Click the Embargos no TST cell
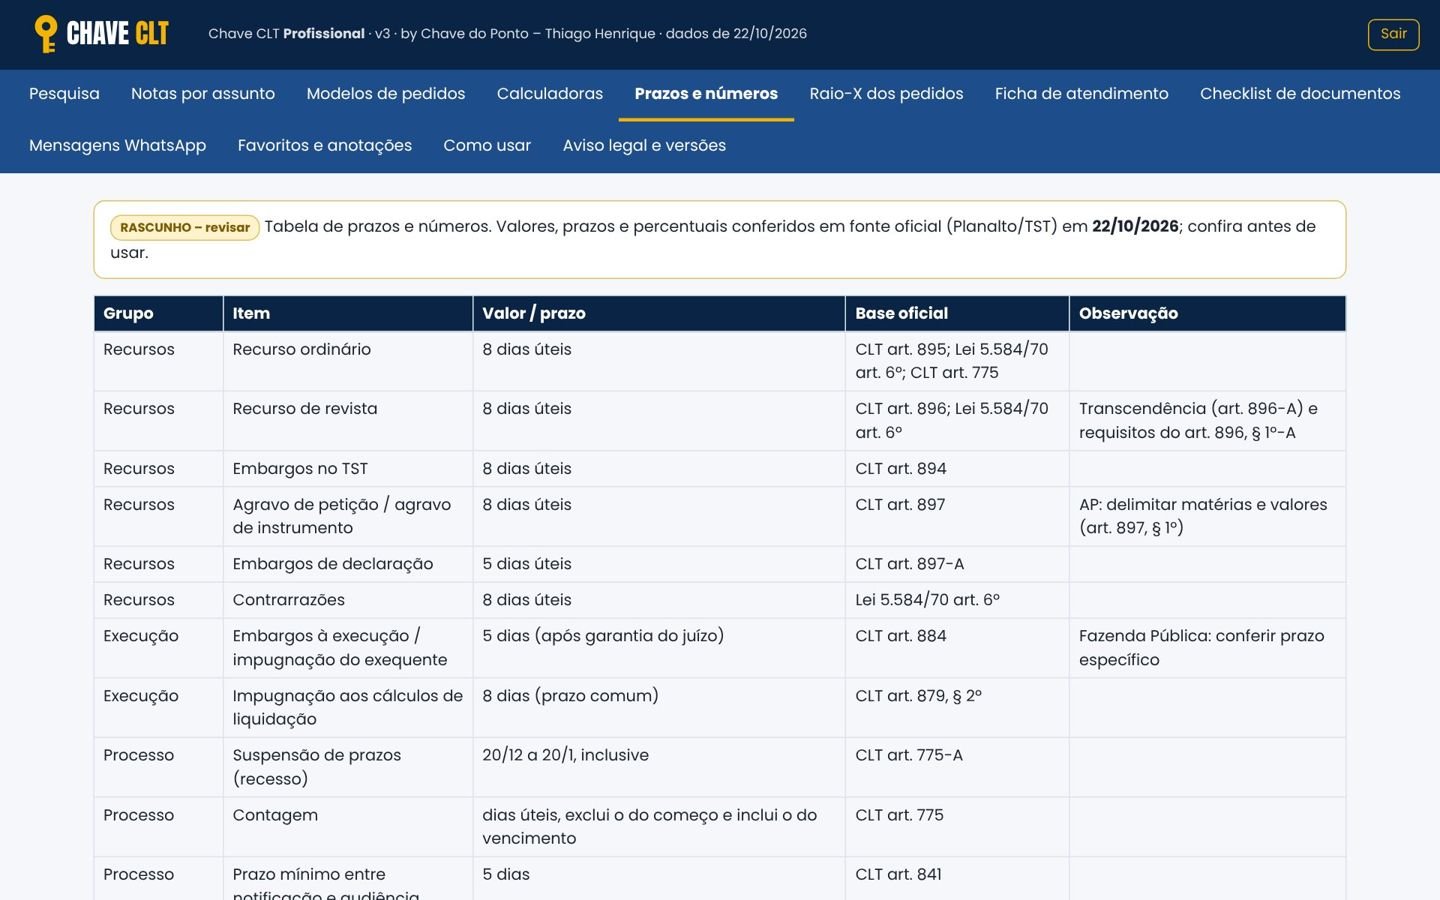The image size is (1440, 900). 347,469
